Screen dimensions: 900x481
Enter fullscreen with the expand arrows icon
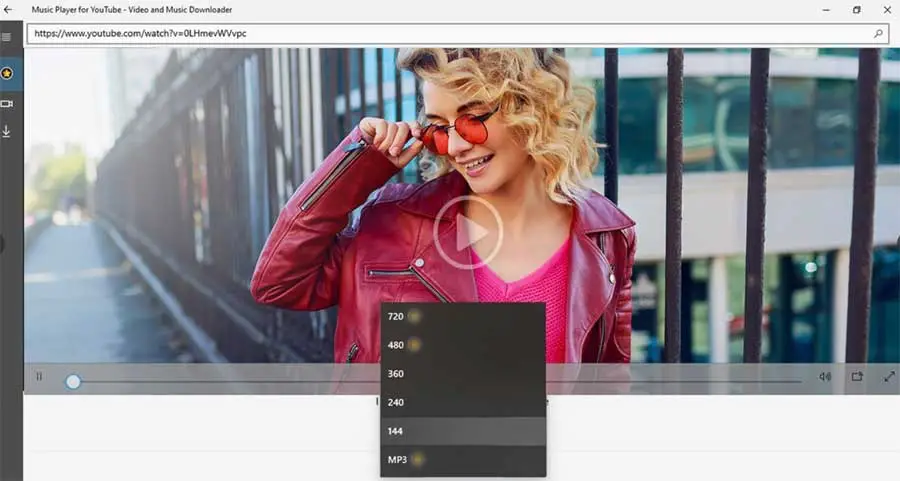888,377
